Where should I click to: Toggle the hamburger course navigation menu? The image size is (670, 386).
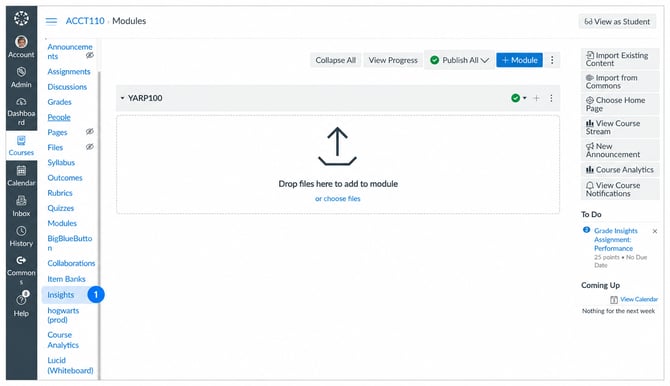click(51, 21)
